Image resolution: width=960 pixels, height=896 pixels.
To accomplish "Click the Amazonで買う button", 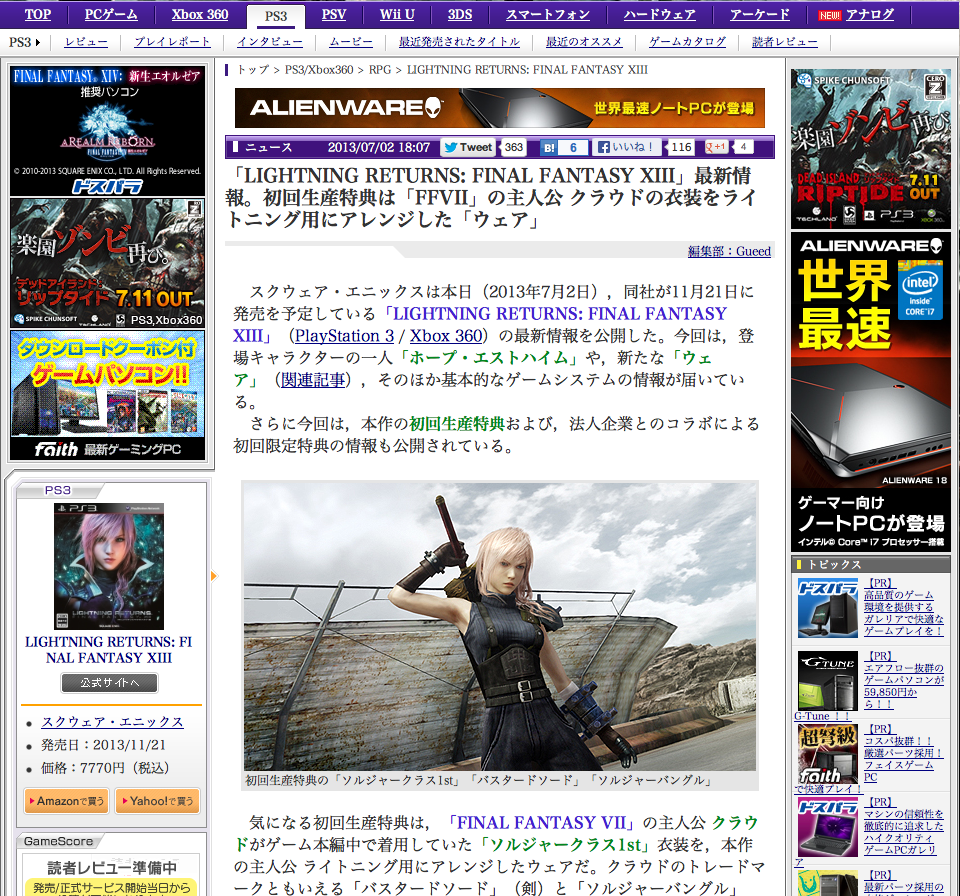I will (x=66, y=801).
